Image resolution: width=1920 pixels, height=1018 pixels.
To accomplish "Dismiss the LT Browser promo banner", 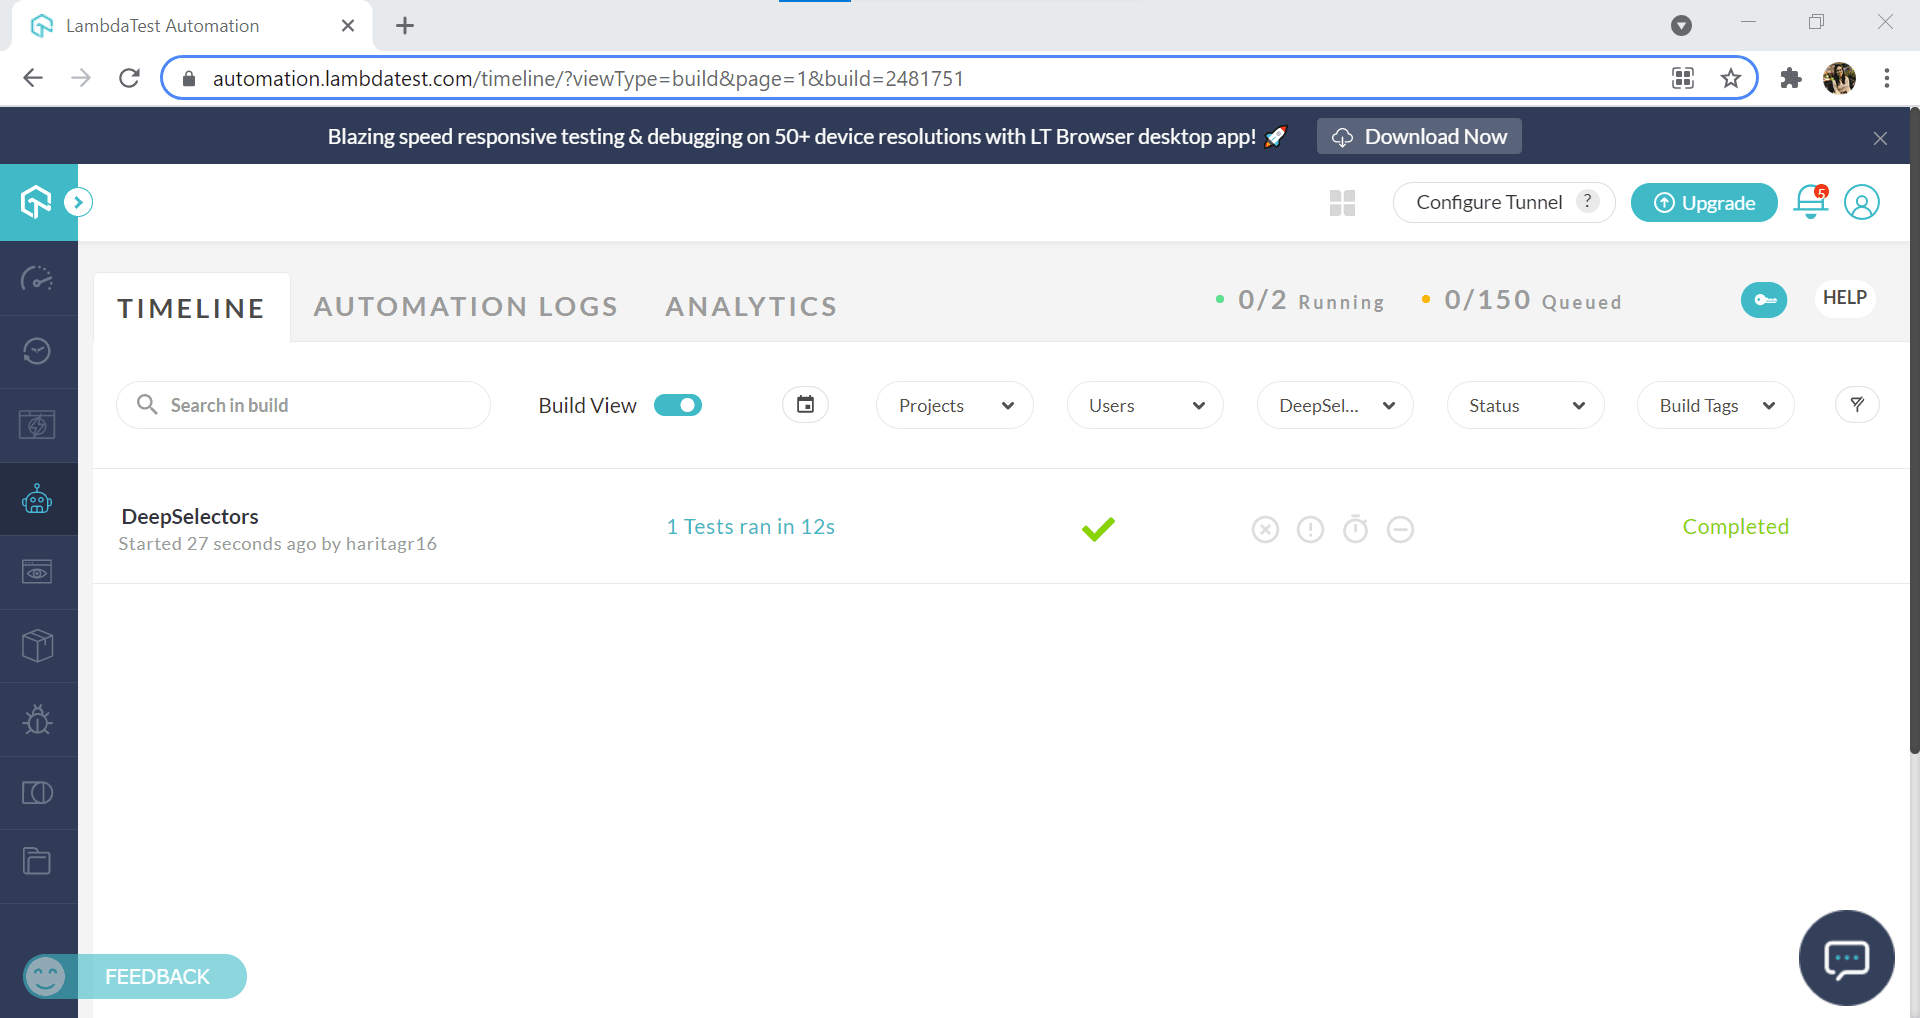I will pos(1880,138).
